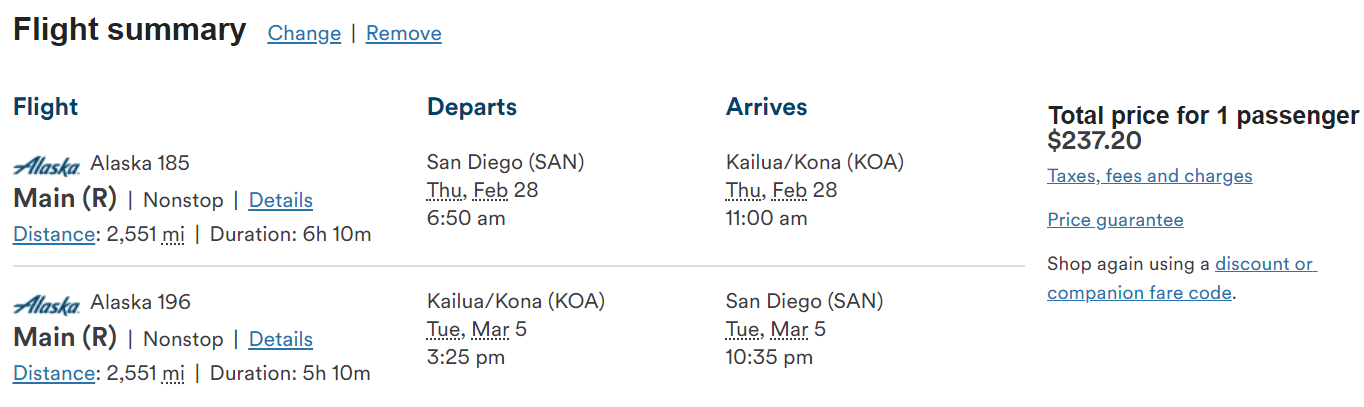Click Distance link for Alaska 185
This screenshot has width=1364, height=407.
tap(53, 235)
